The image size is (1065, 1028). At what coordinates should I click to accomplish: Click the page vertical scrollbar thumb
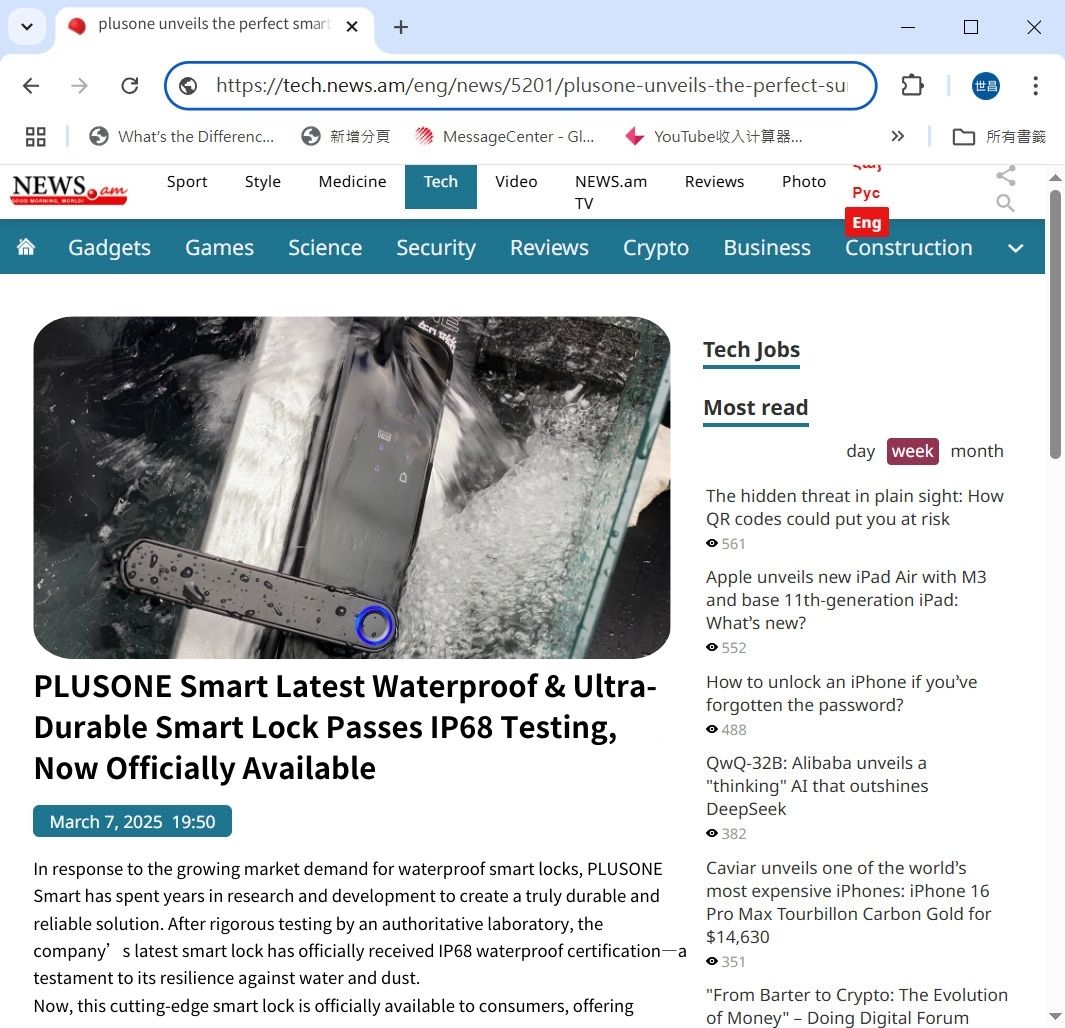[1055, 325]
